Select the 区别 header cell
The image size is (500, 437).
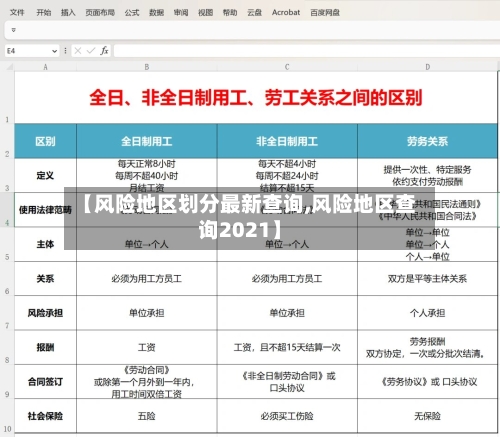(46, 141)
